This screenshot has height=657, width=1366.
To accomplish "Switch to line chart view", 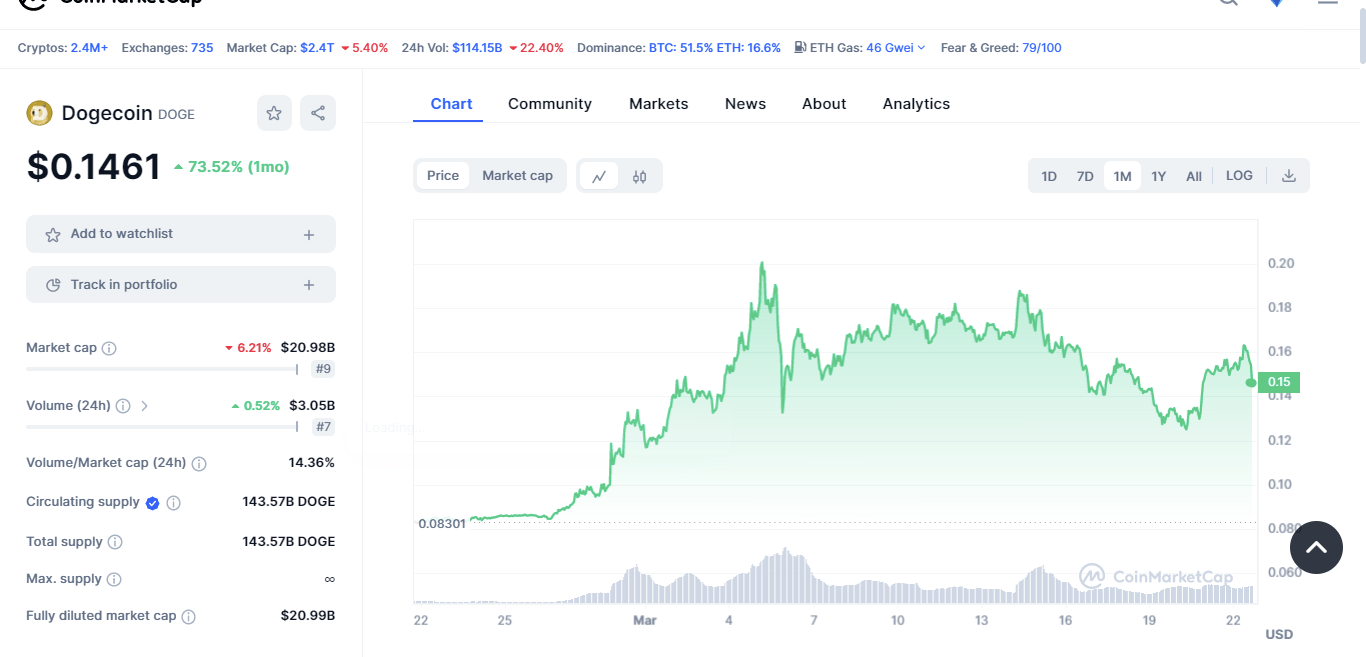I will click(x=599, y=176).
